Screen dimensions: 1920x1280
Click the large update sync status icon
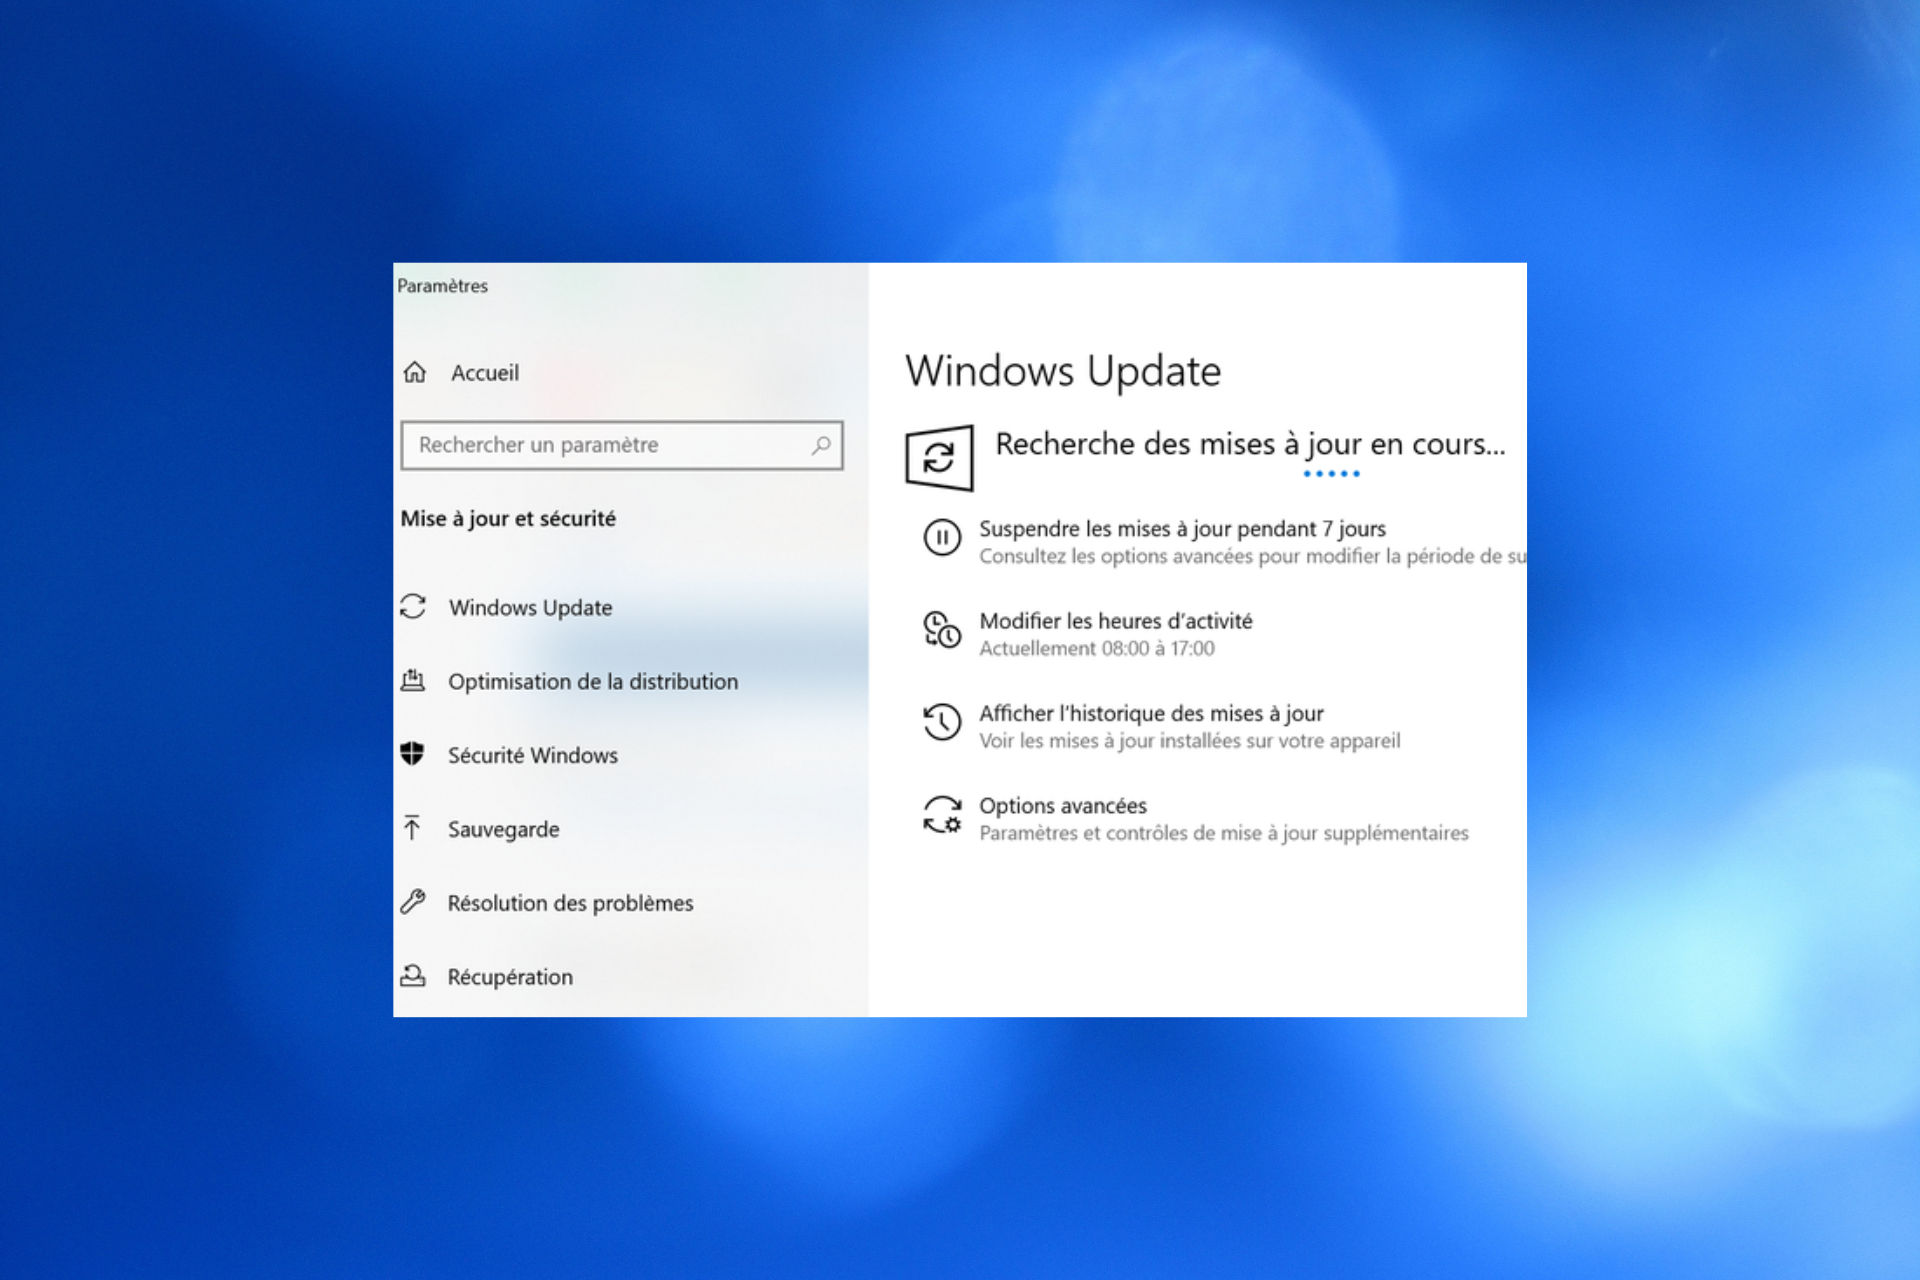tap(939, 458)
